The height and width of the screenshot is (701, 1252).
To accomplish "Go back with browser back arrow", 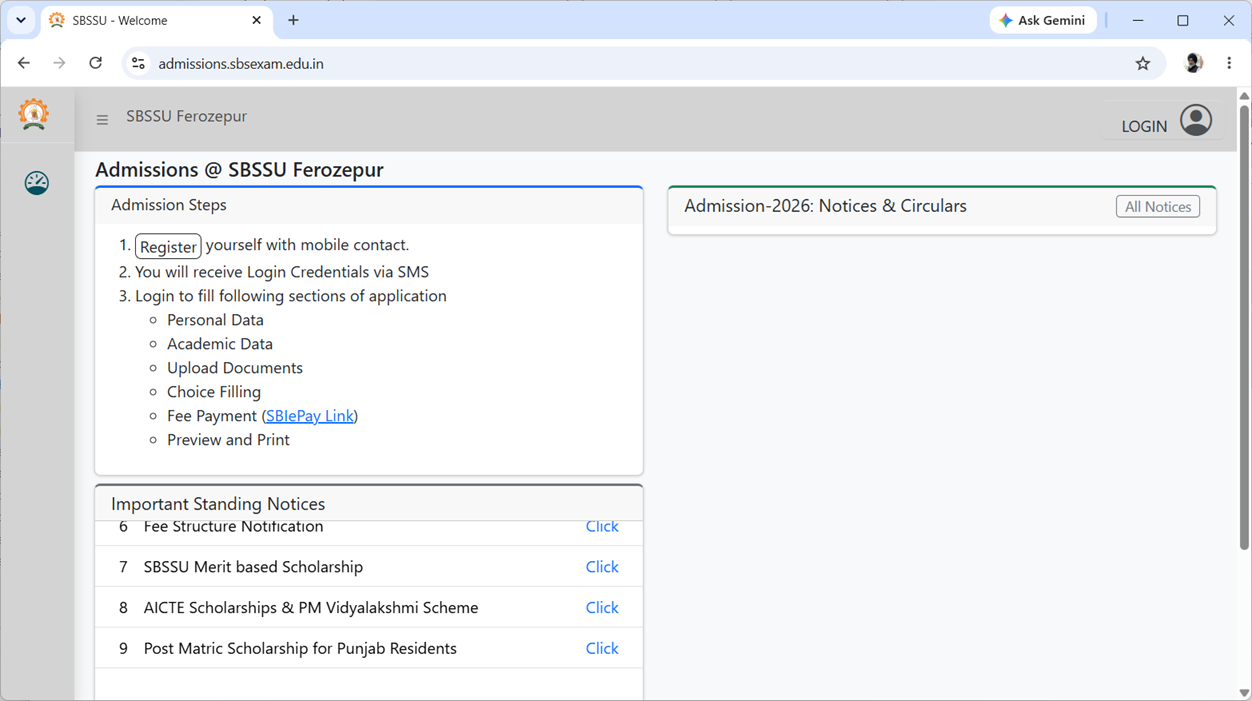I will point(24,63).
